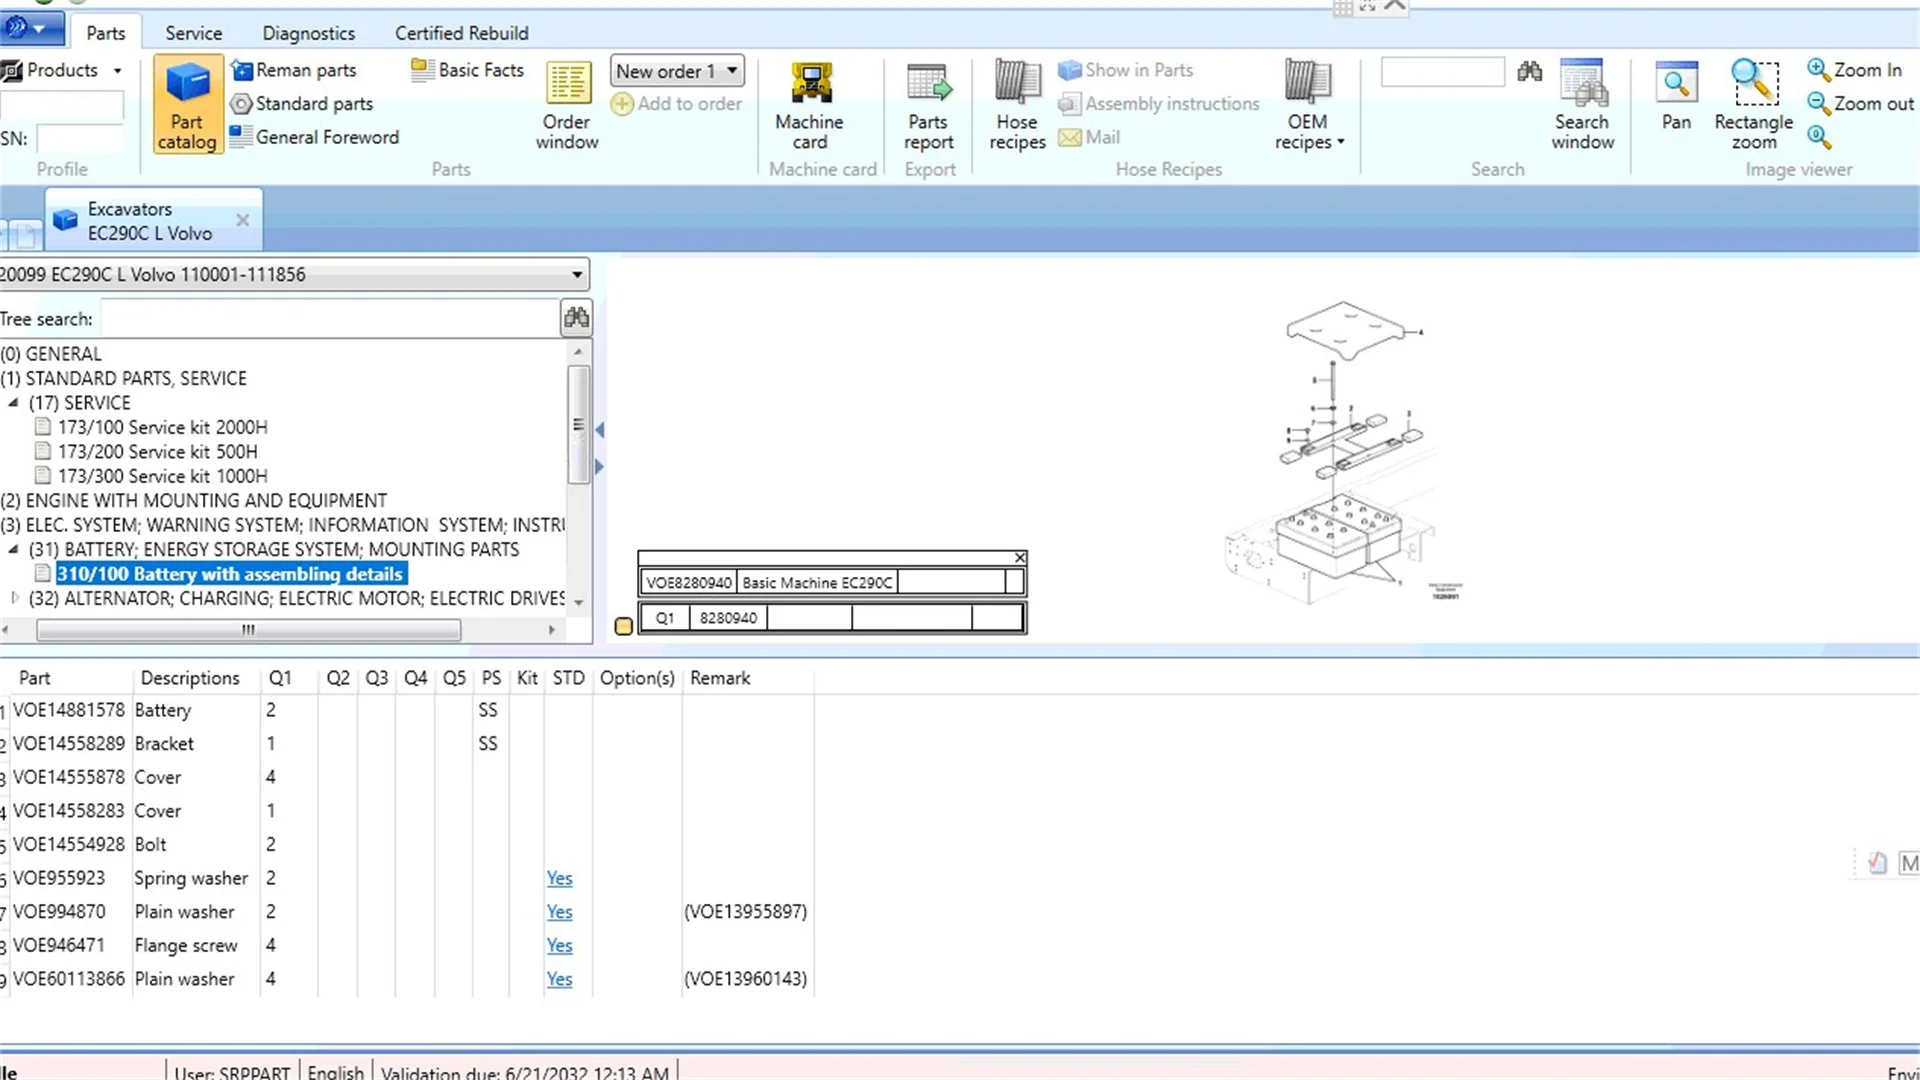Select (0) GENERAL tree node
This screenshot has width=1920, height=1080.
pos(51,354)
